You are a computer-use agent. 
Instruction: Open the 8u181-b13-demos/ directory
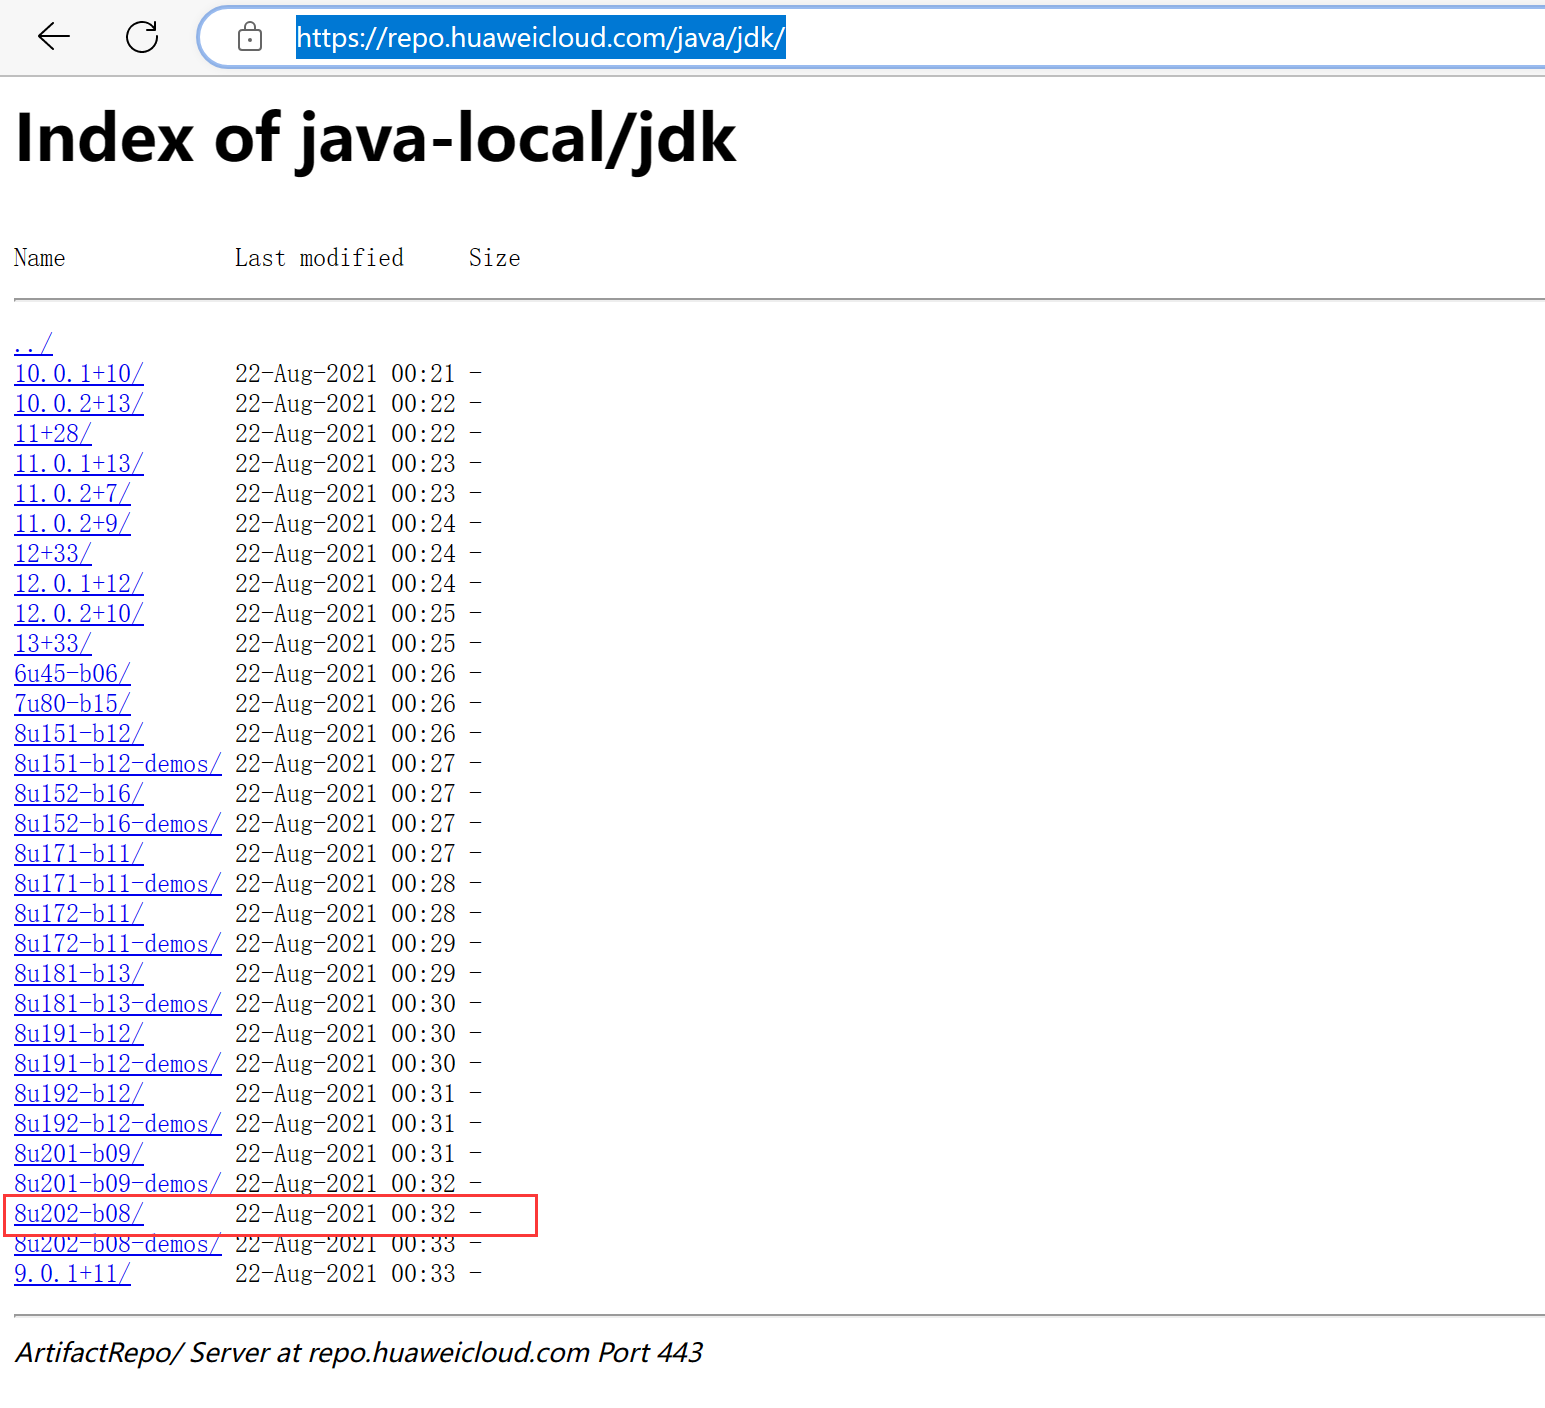118,1003
